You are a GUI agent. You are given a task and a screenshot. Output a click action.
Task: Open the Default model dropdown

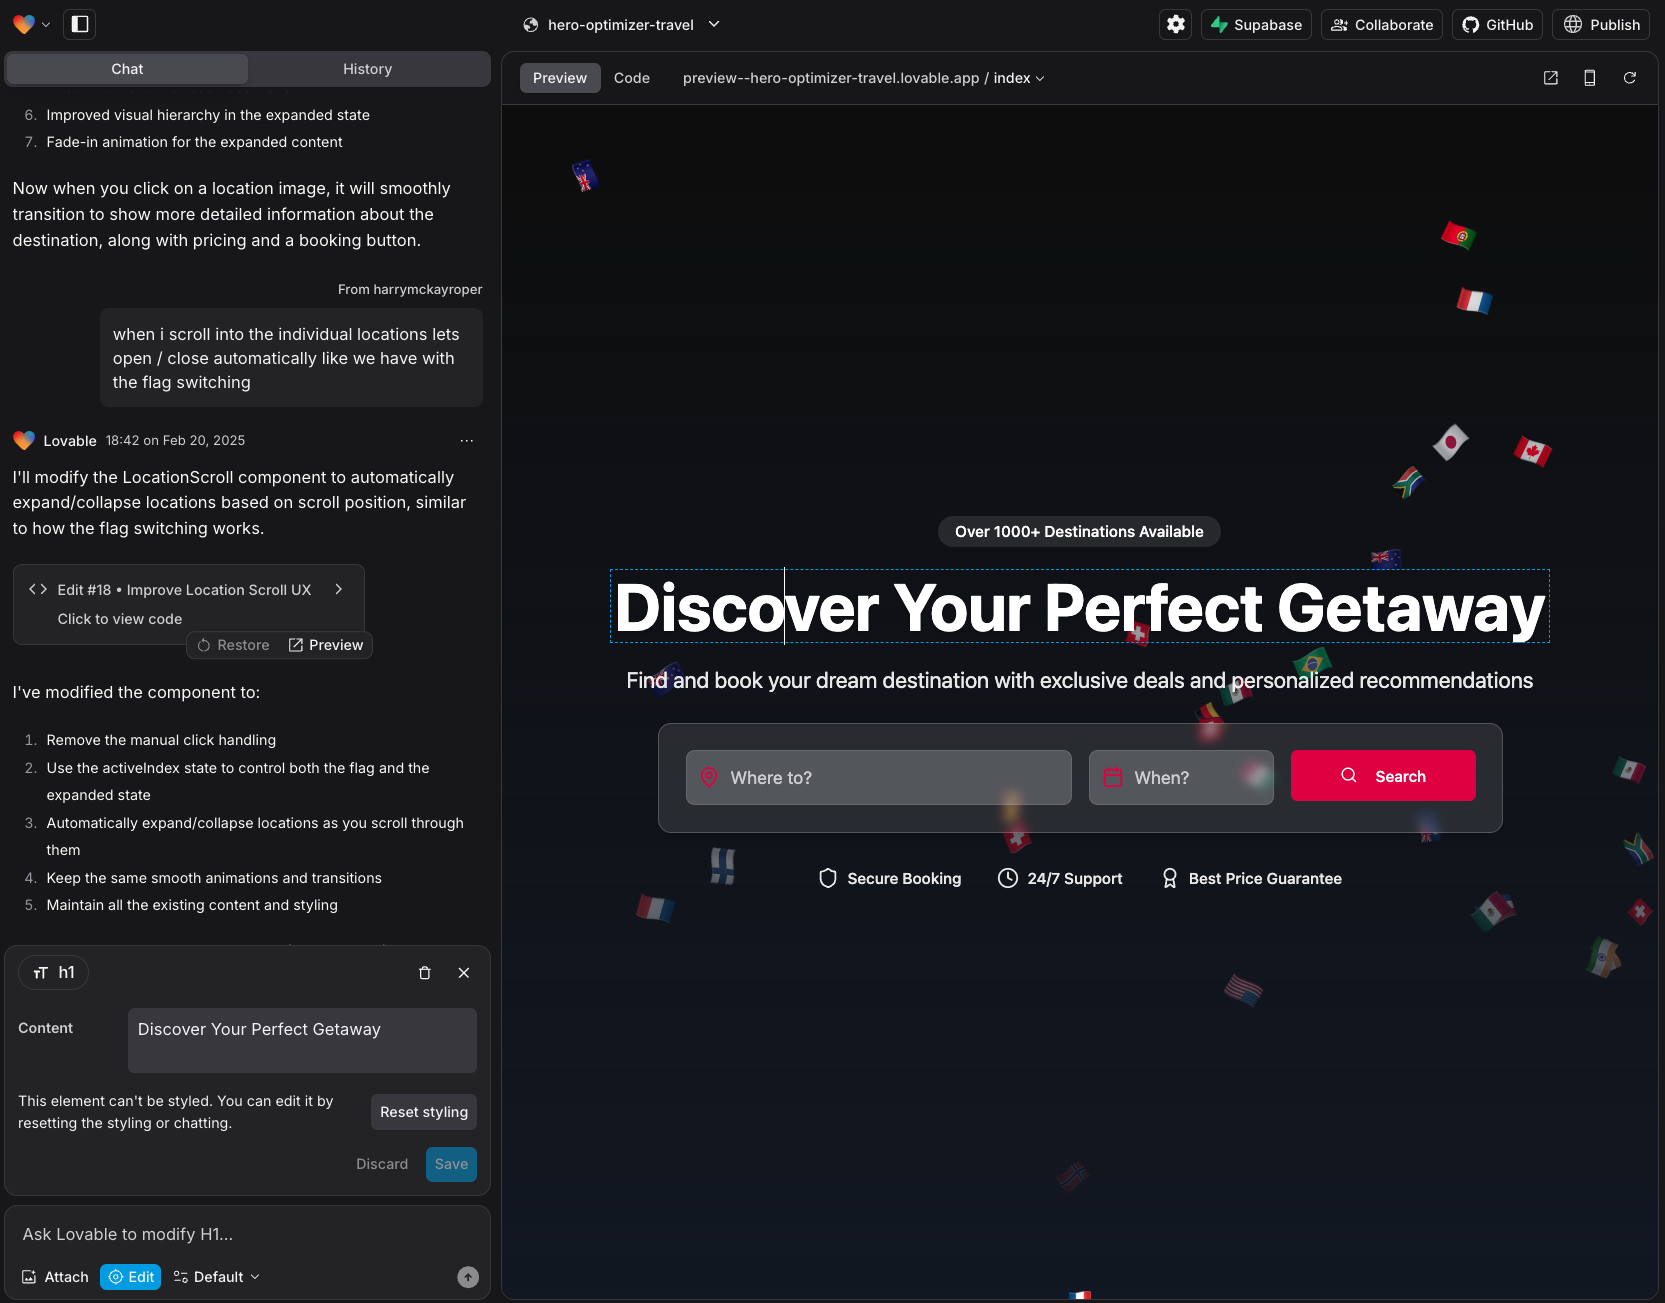(215, 1277)
